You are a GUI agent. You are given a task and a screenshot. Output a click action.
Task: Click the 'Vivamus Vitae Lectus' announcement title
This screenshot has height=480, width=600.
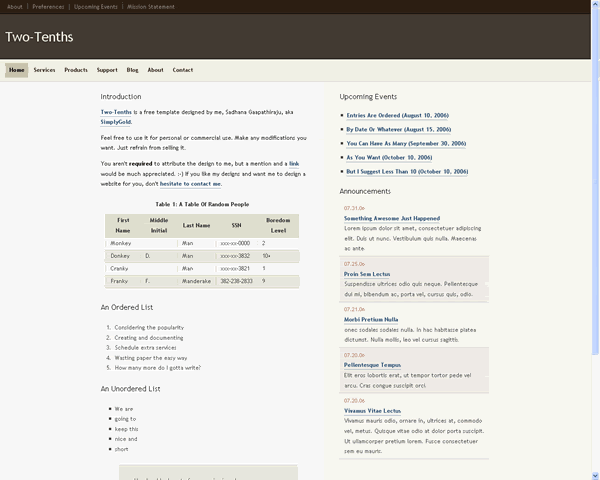coord(372,410)
